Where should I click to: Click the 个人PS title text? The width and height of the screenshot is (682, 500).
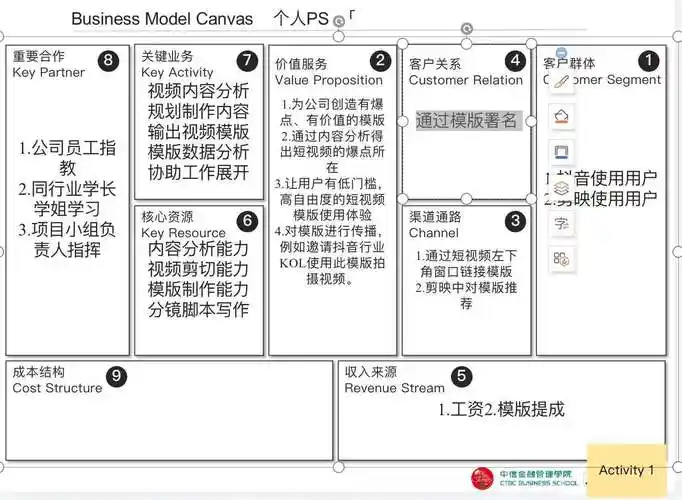pos(301,19)
